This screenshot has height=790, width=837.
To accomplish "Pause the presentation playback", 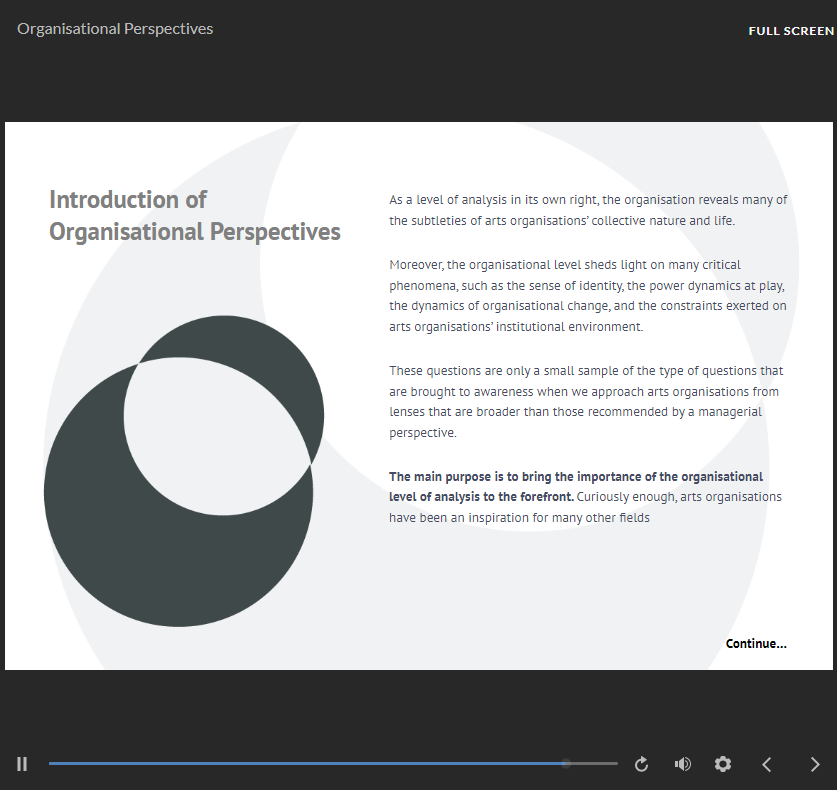I will tap(22, 764).
